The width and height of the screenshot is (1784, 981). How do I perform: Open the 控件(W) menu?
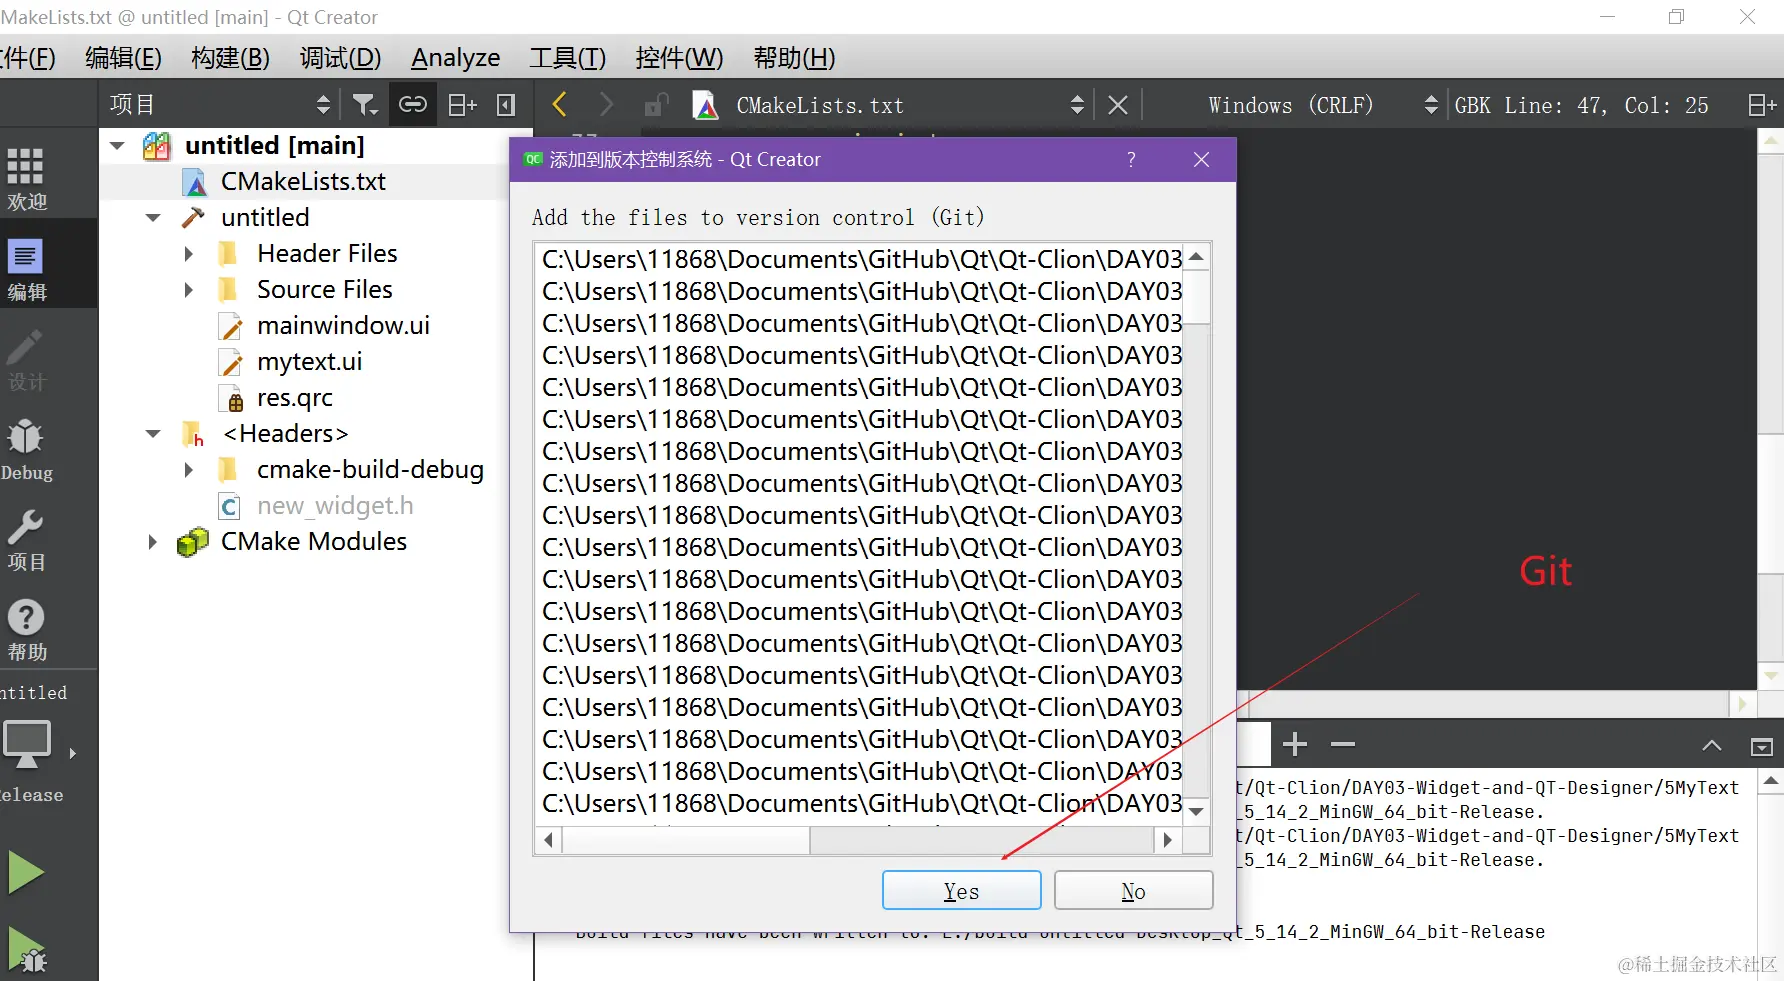click(679, 58)
